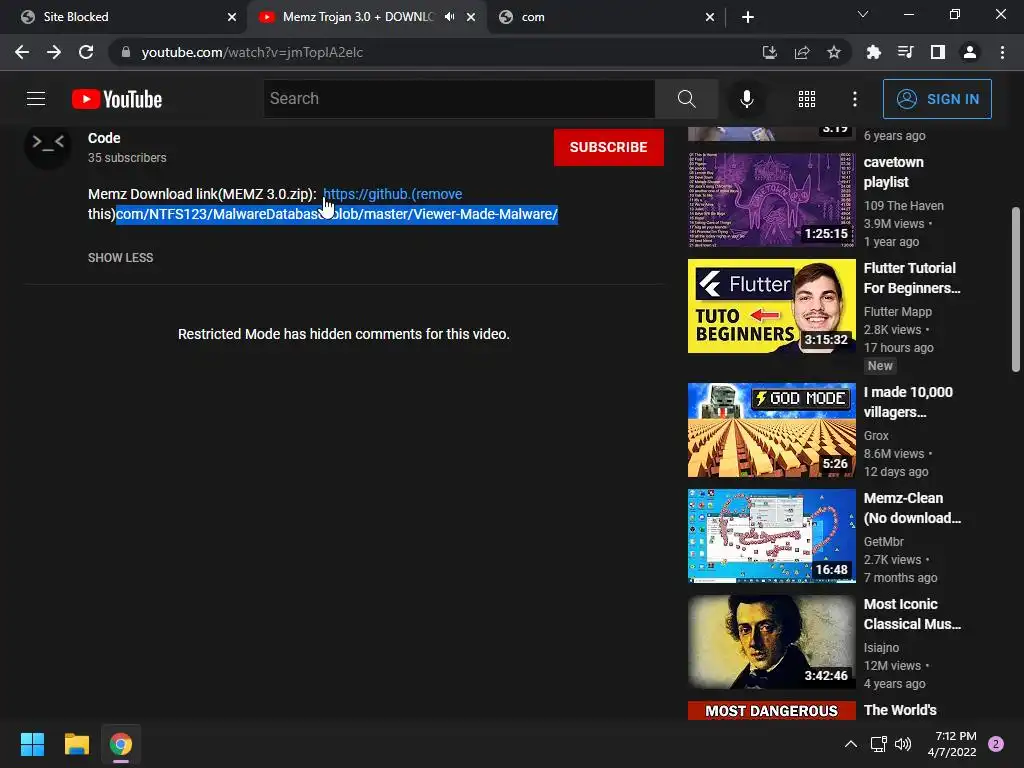The width and height of the screenshot is (1024, 768).
Task: Subscribe to the Code channel
Action: [x=609, y=147]
